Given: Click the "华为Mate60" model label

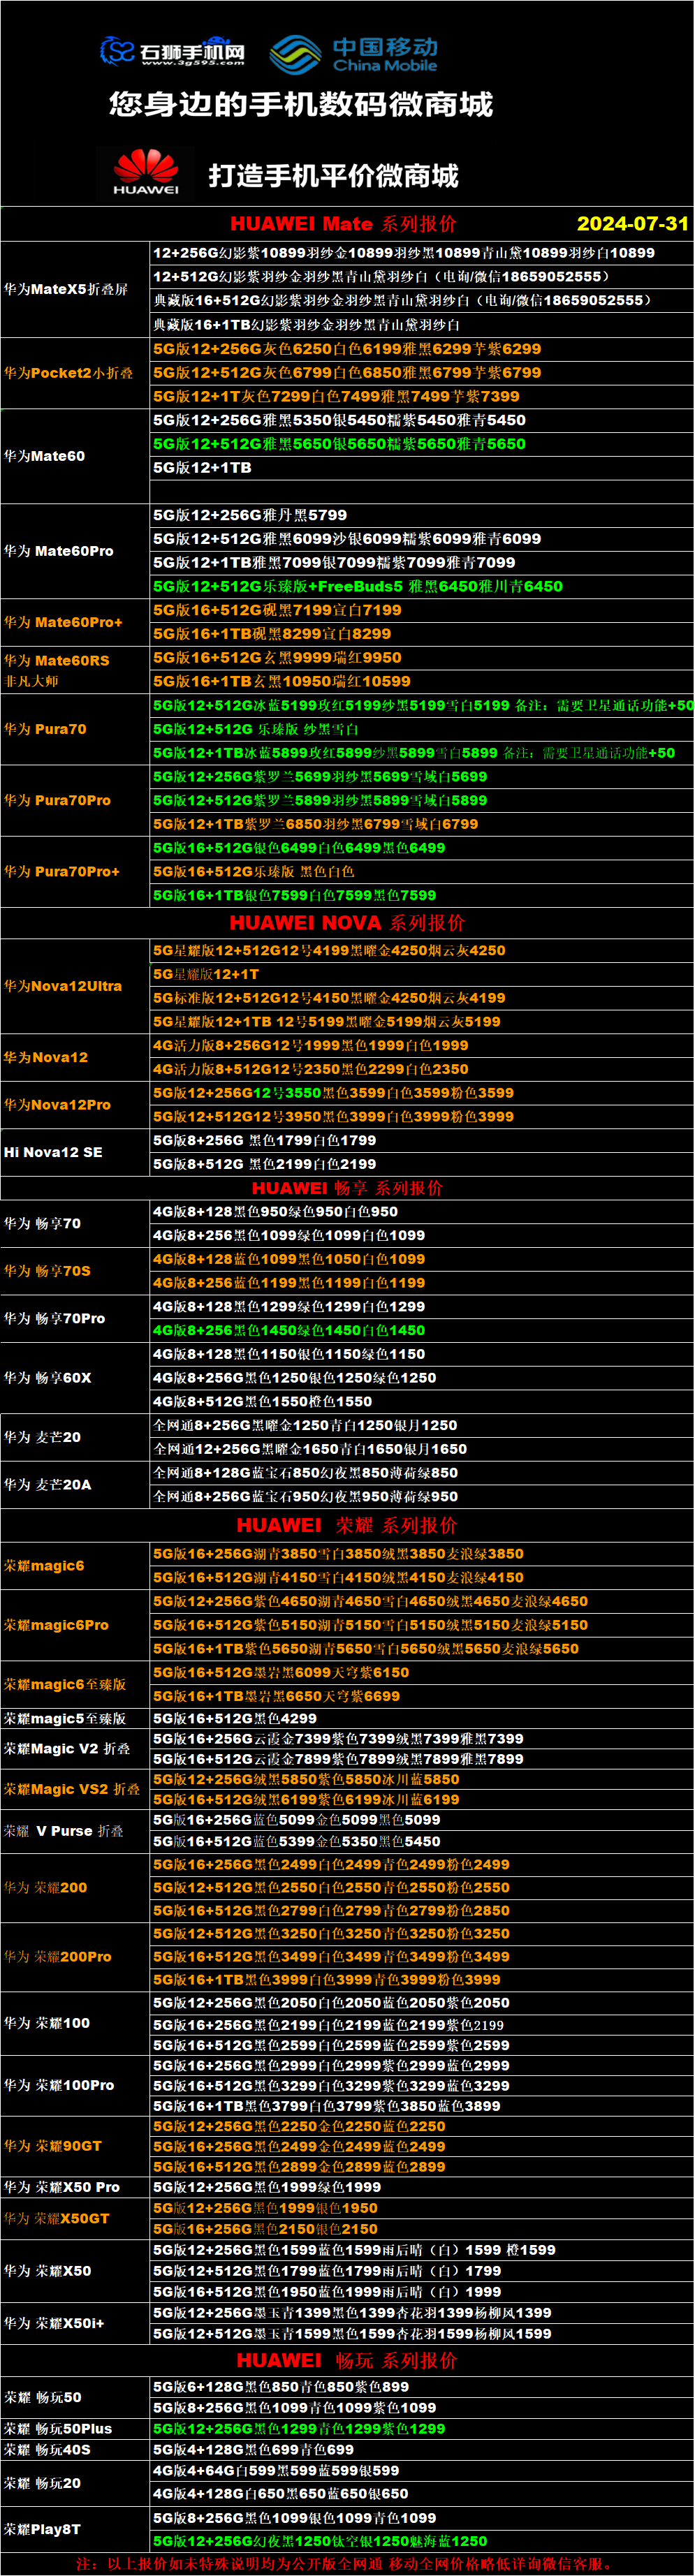Looking at the screenshot, I should pos(44,456).
